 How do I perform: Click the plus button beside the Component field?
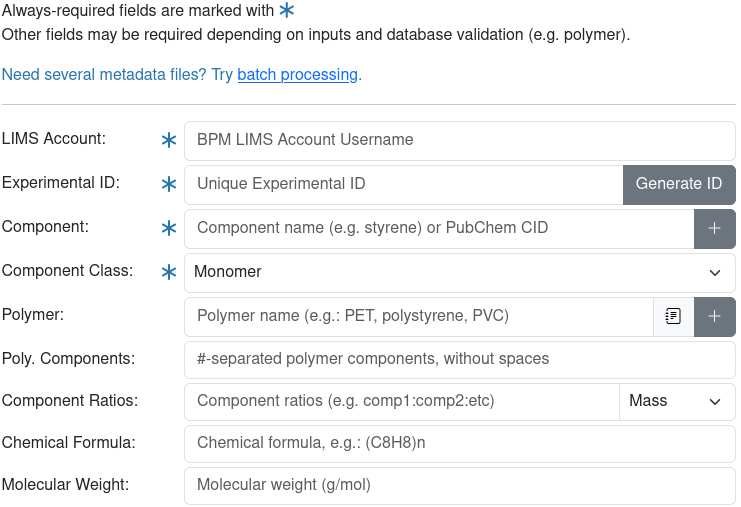click(714, 229)
